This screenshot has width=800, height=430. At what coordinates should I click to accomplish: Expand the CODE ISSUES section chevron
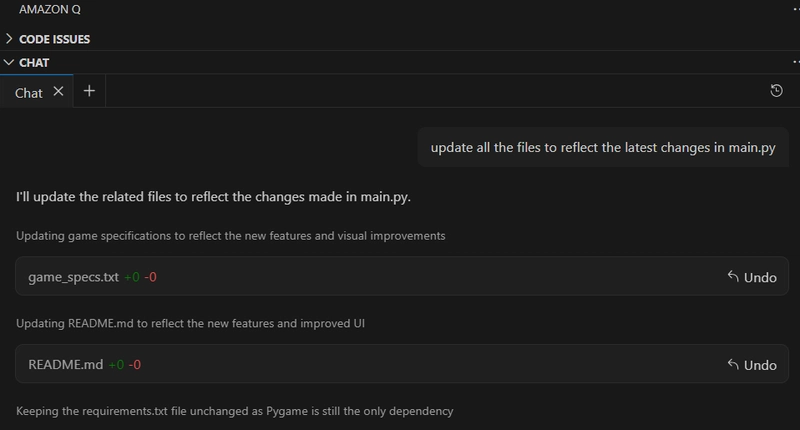click(x=9, y=39)
